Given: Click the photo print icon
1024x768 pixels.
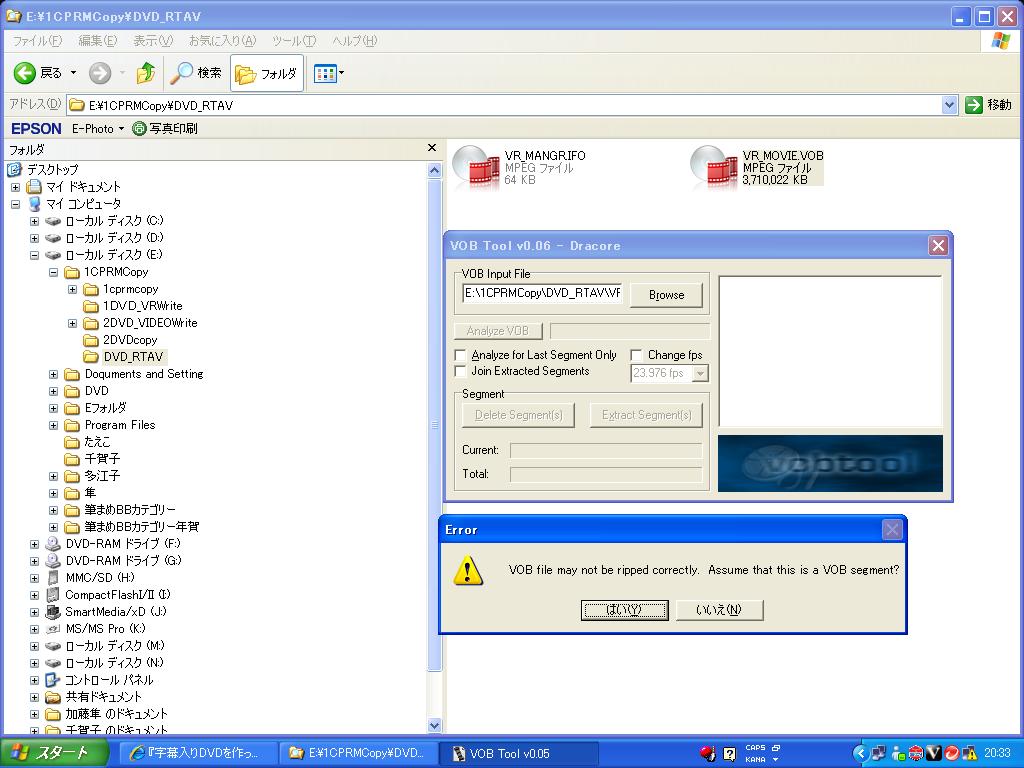Looking at the screenshot, I should pos(139,129).
